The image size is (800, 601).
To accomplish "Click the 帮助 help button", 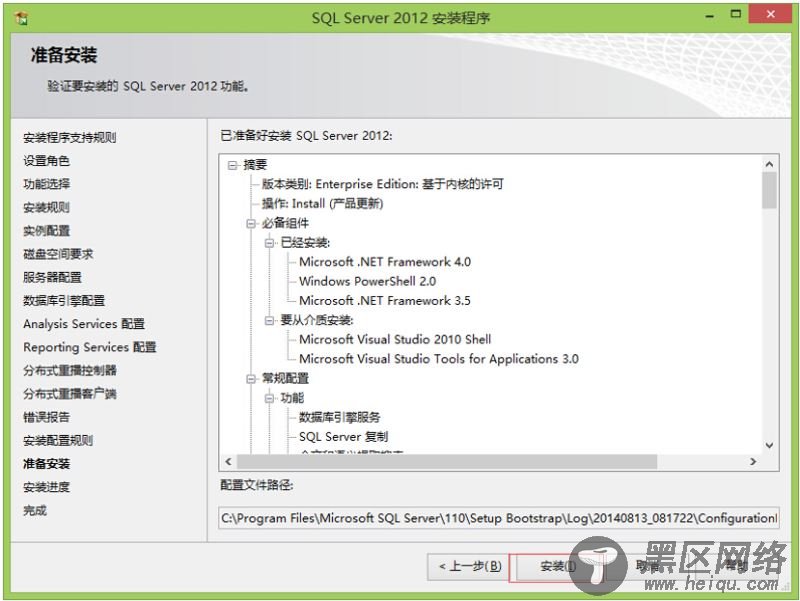I will coord(737,566).
